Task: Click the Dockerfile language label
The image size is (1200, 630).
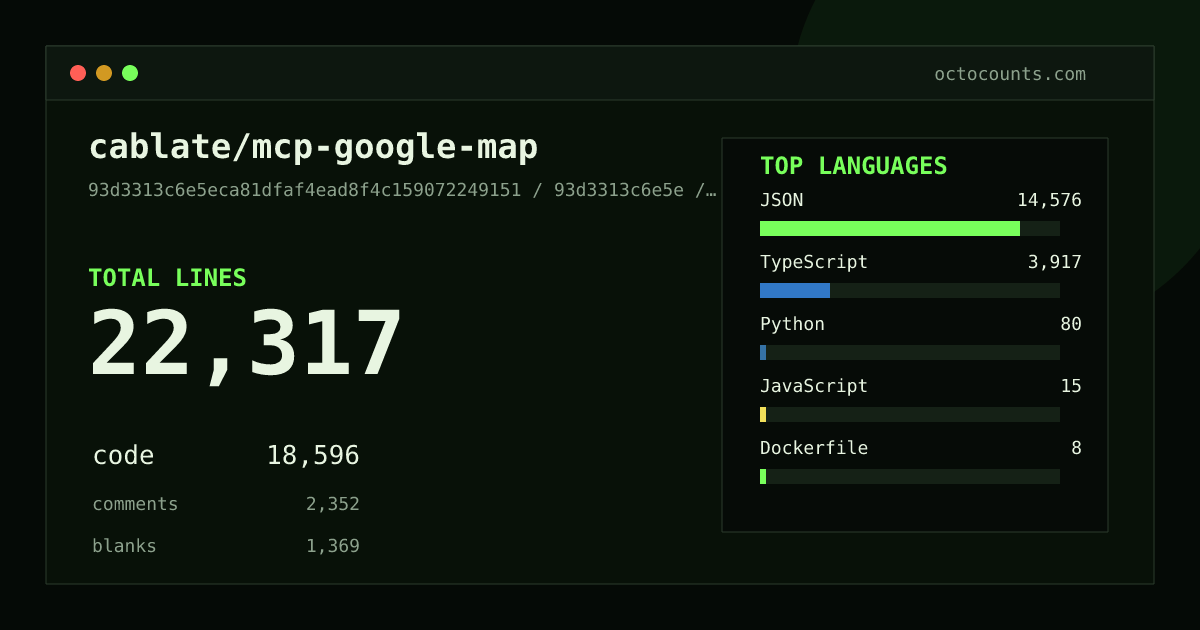Action: coord(814,448)
